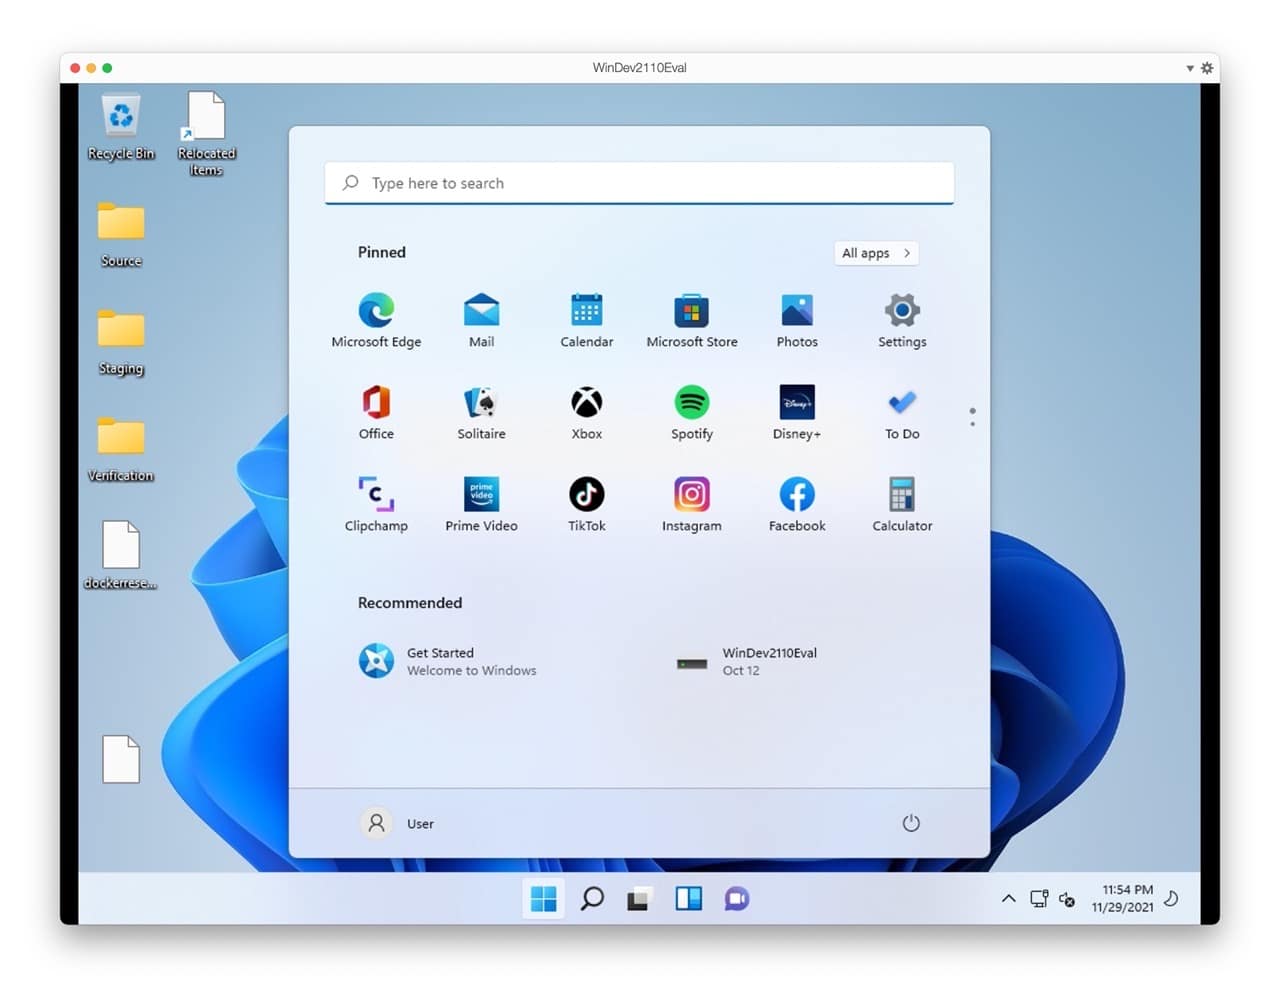Launch the Calculator app
This screenshot has height=992, width=1280.
(902, 504)
